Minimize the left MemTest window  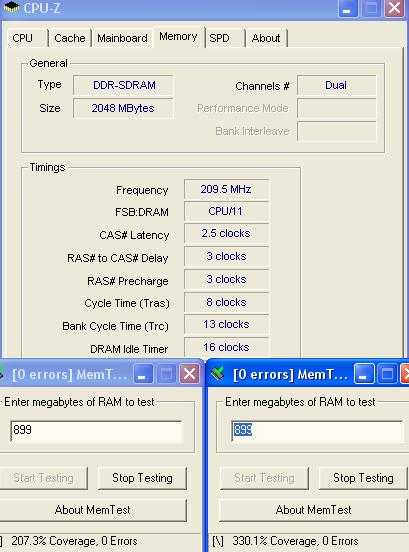tap(143, 374)
